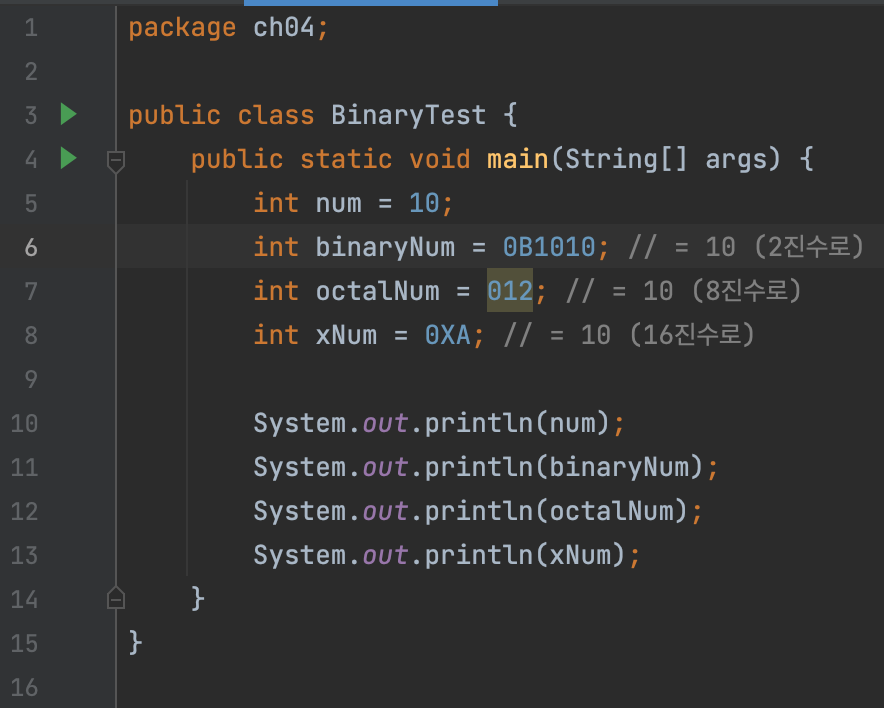The height and width of the screenshot is (708, 884).
Task: Click the println(octalNum) statement
Action: pyautogui.click(x=478, y=511)
